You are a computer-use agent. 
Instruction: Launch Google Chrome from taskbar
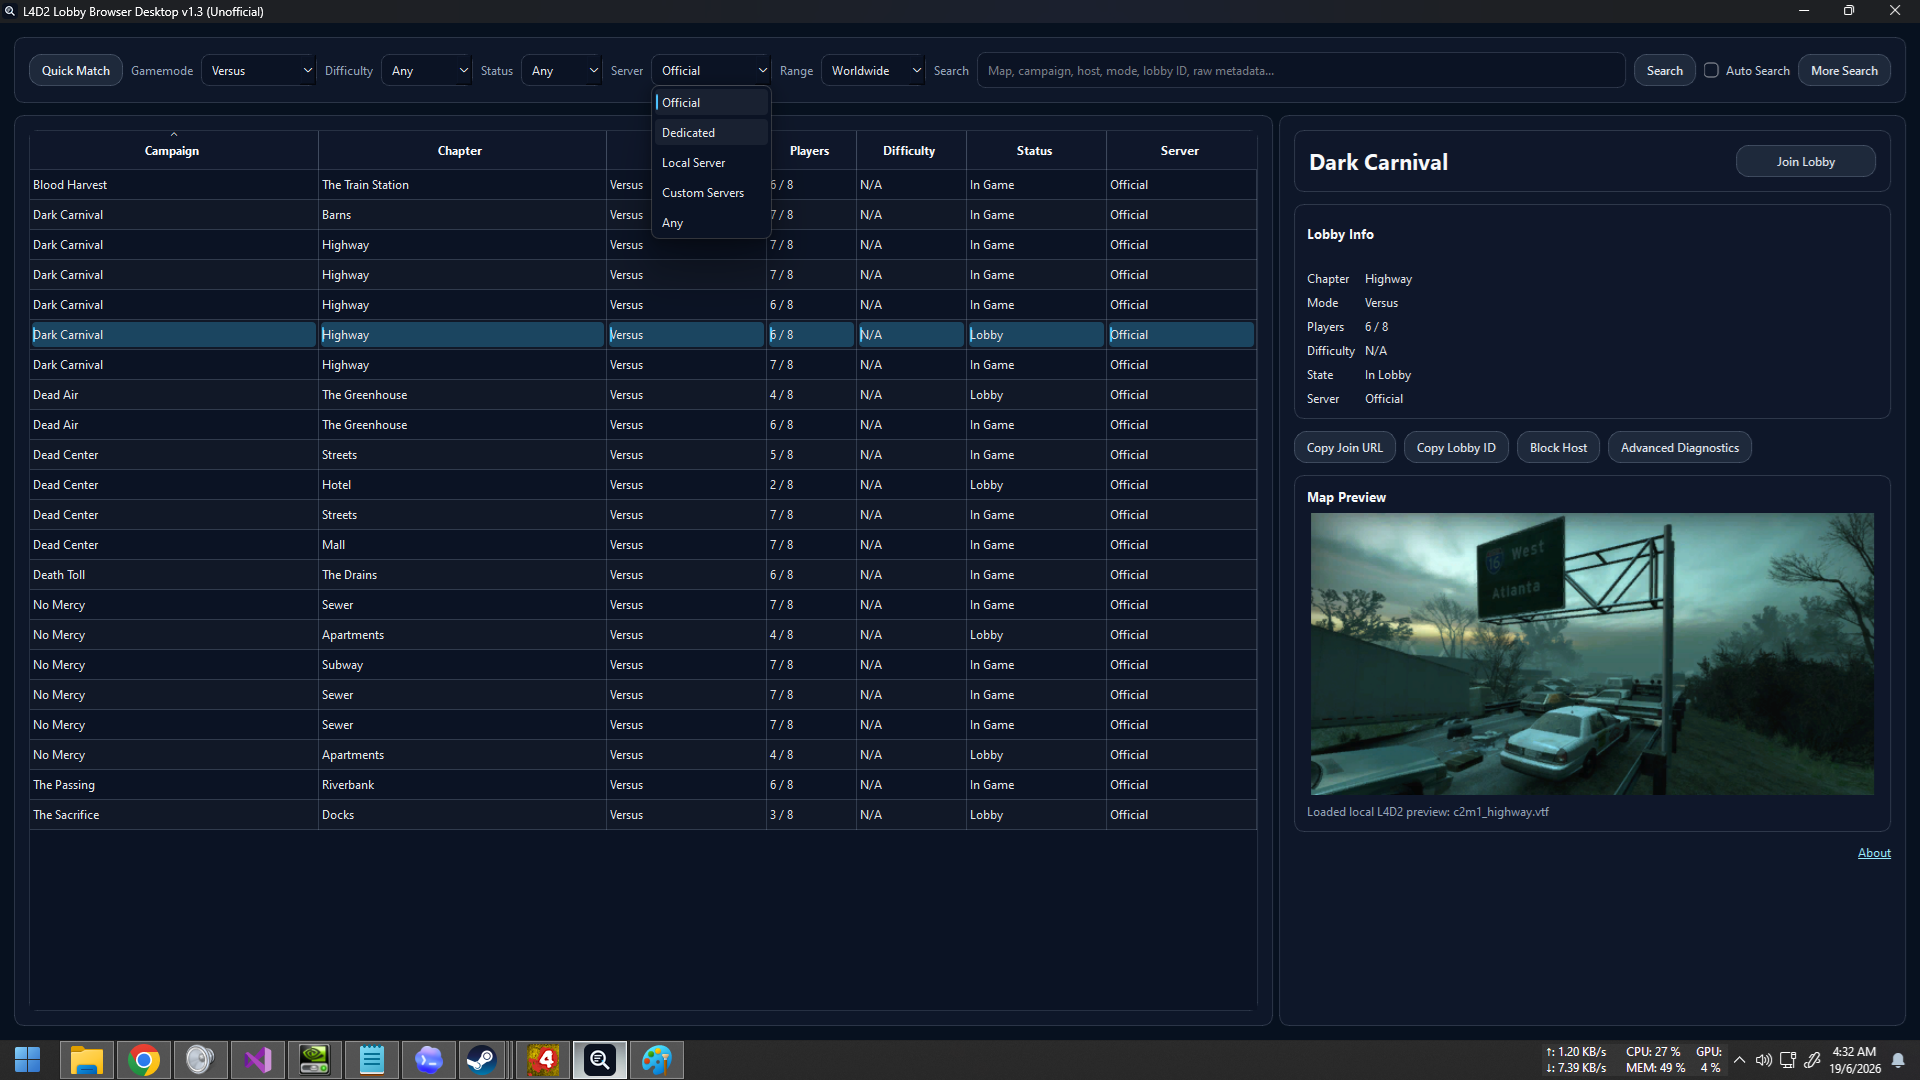click(x=144, y=1060)
